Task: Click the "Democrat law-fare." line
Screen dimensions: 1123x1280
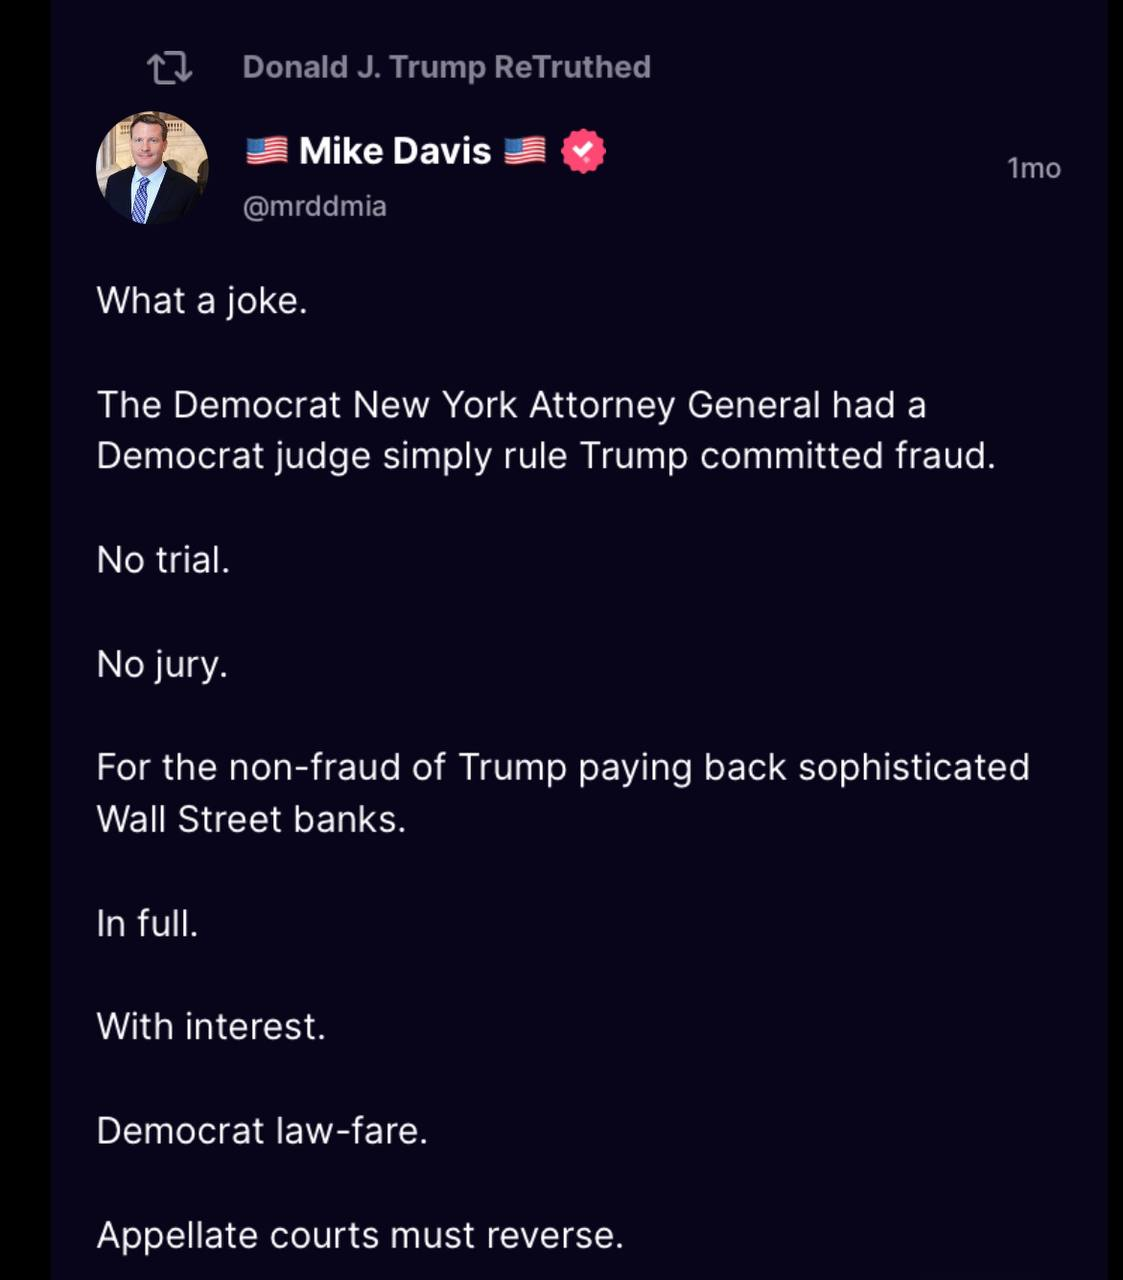Action: pyautogui.click(x=262, y=1131)
